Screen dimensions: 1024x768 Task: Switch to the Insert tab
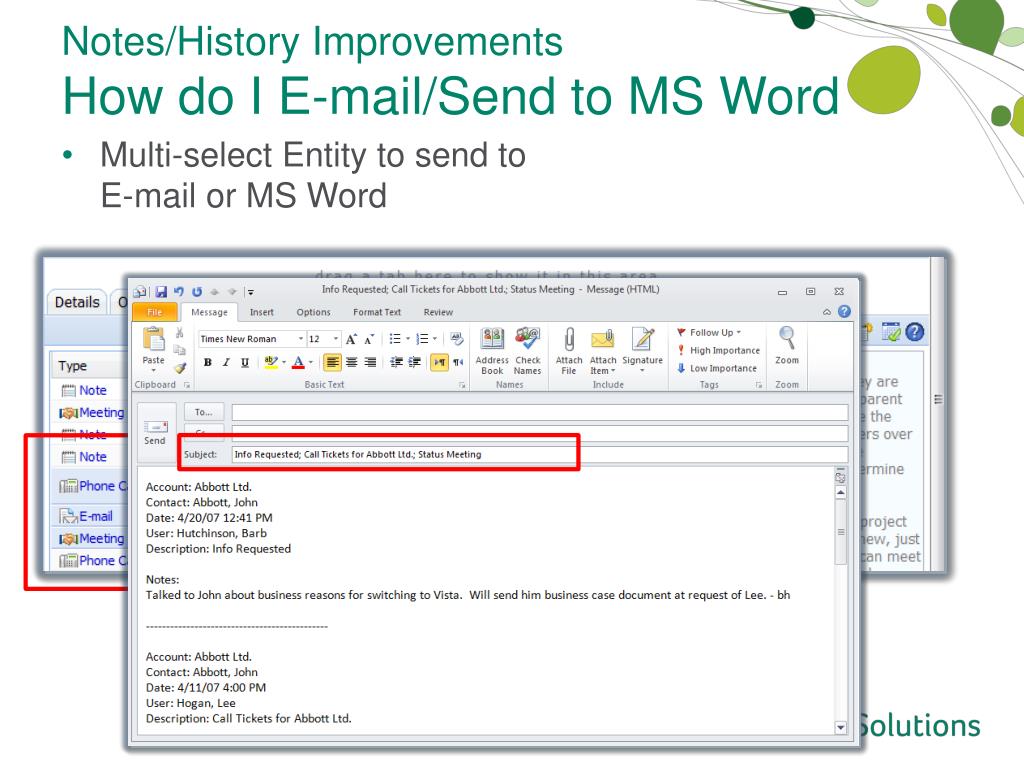(262, 312)
